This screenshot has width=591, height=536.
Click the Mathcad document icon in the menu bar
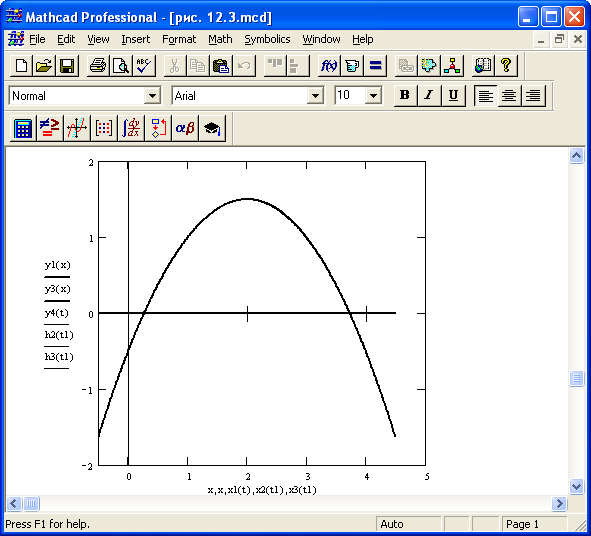point(16,39)
